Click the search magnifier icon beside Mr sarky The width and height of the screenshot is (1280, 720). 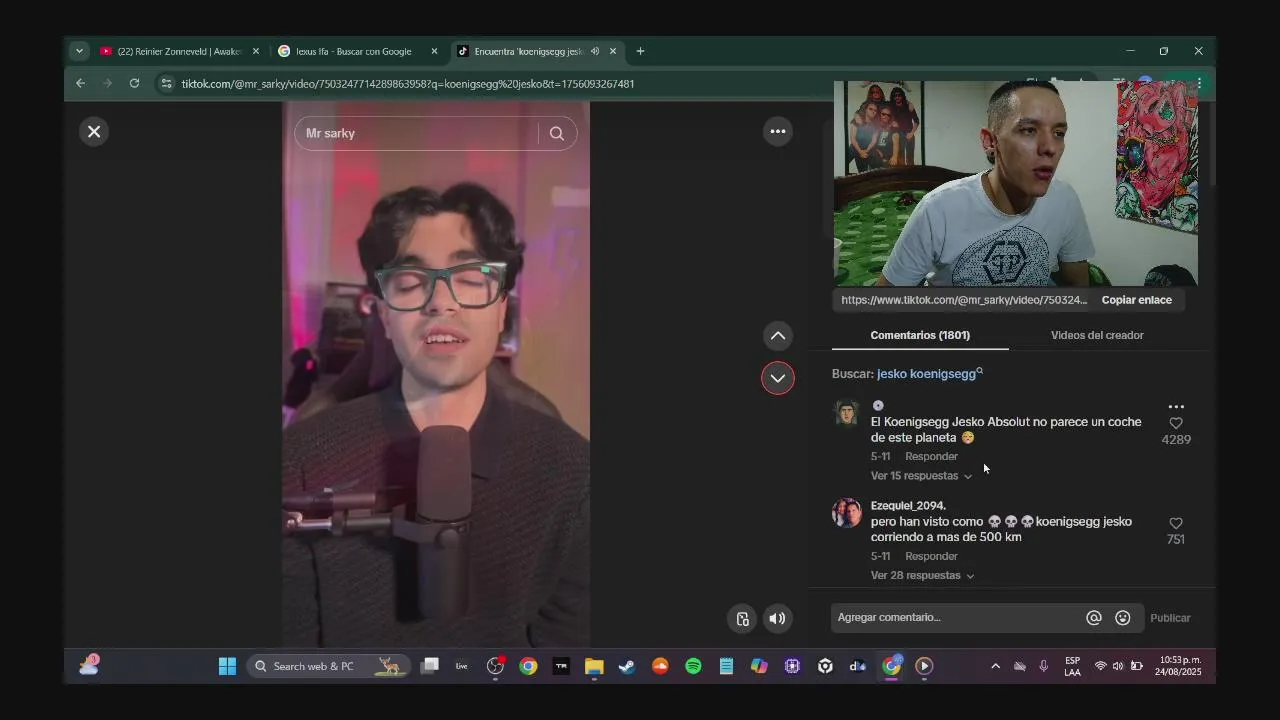557,133
